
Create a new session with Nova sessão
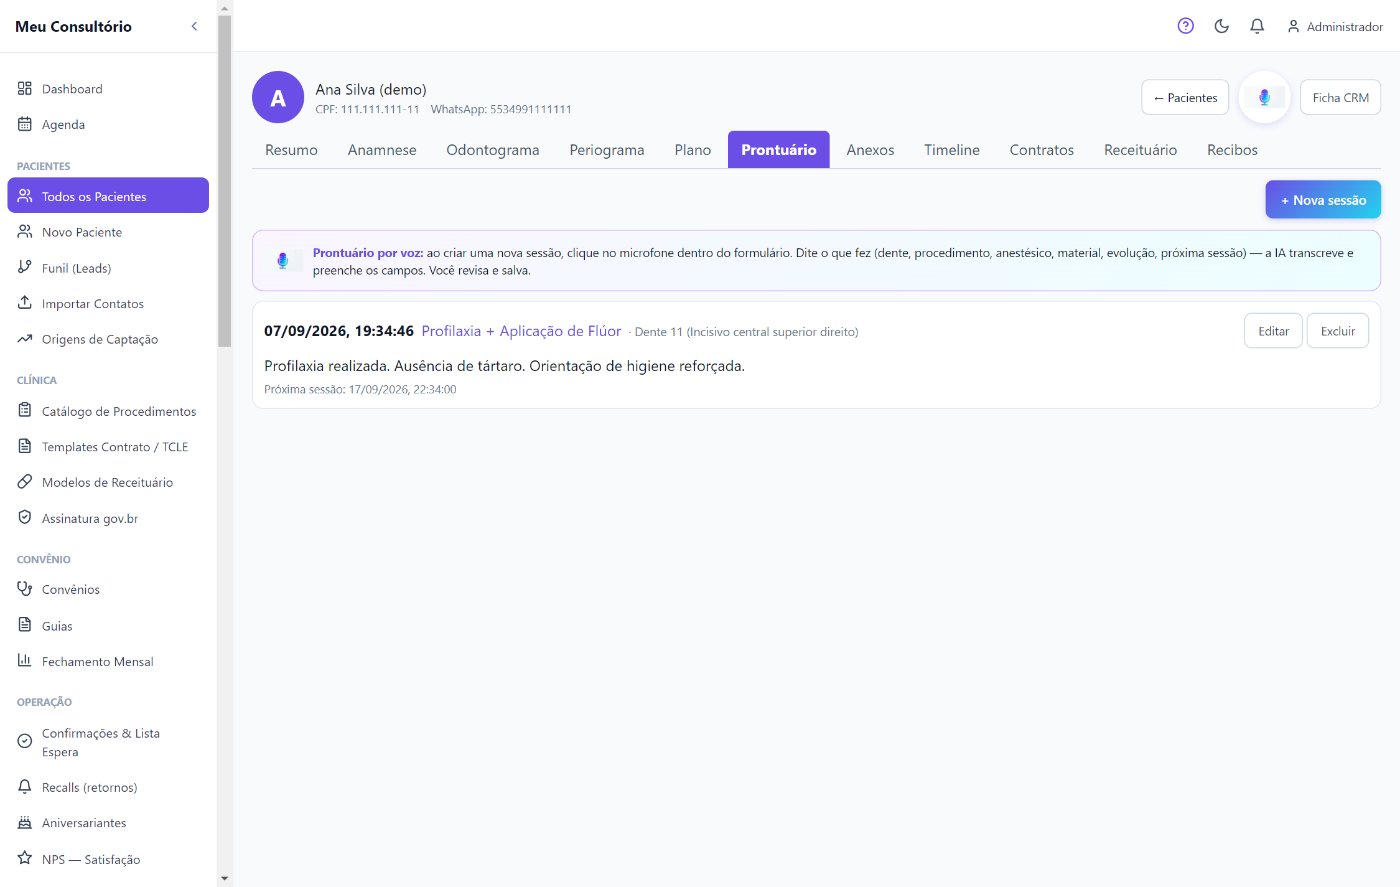(x=1323, y=199)
